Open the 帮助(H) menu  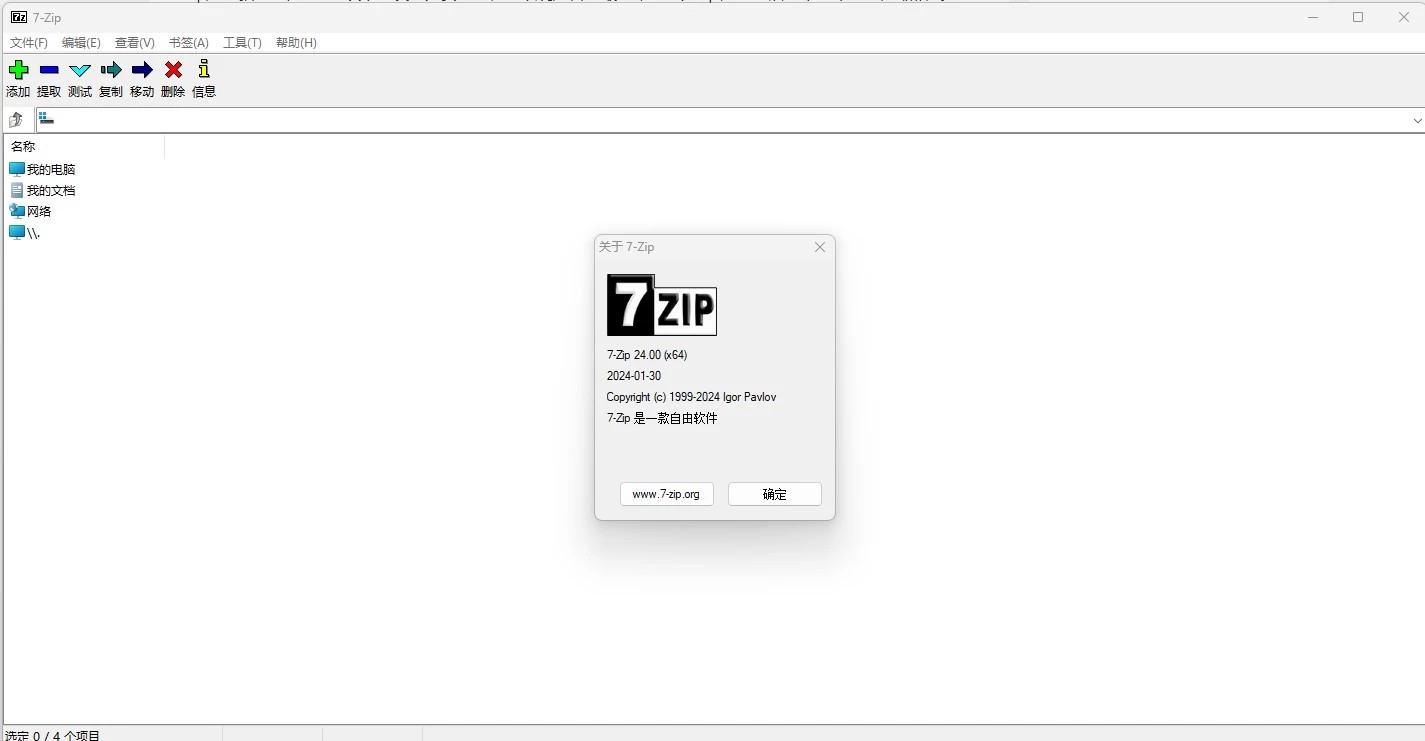point(296,43)
